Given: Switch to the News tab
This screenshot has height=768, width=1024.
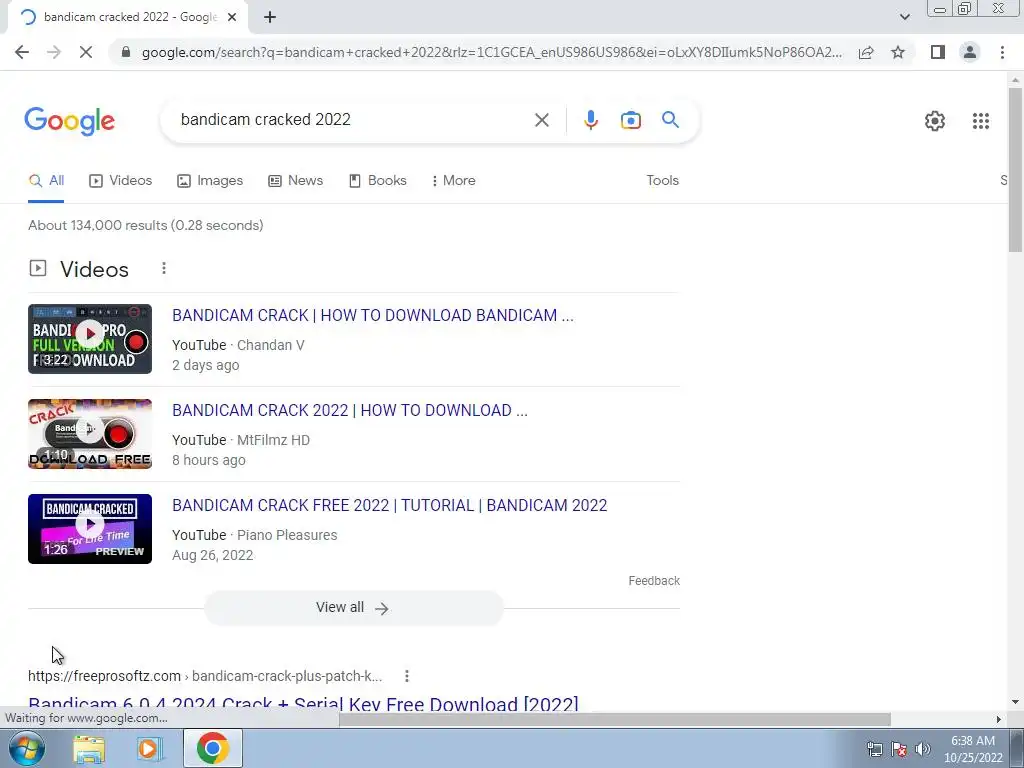Looking at the screenshot, I should (296, 181).
